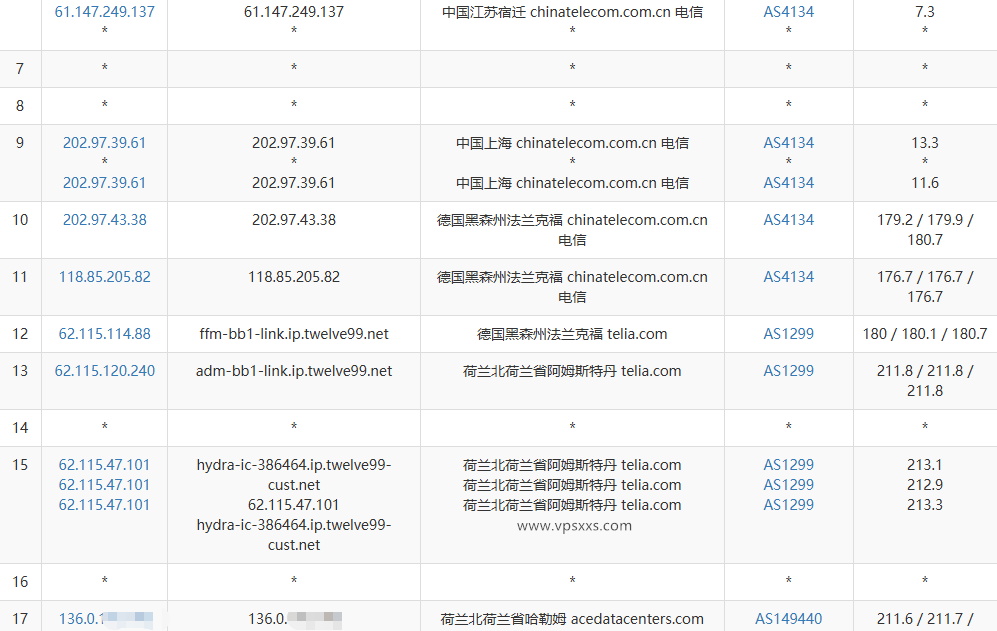Open the blue 61.147.249.137 IP link
The width and height of the screenshot is (997, 631).
[104, 11]
